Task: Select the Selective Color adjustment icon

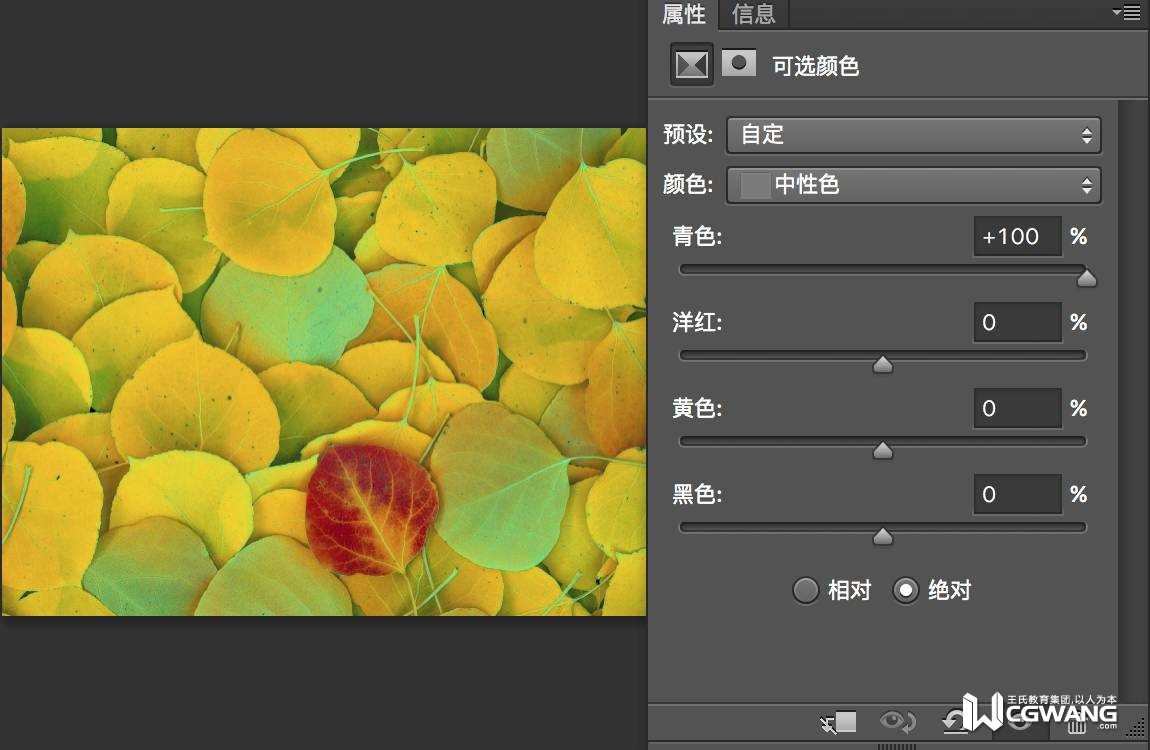Action: [692, 65]
